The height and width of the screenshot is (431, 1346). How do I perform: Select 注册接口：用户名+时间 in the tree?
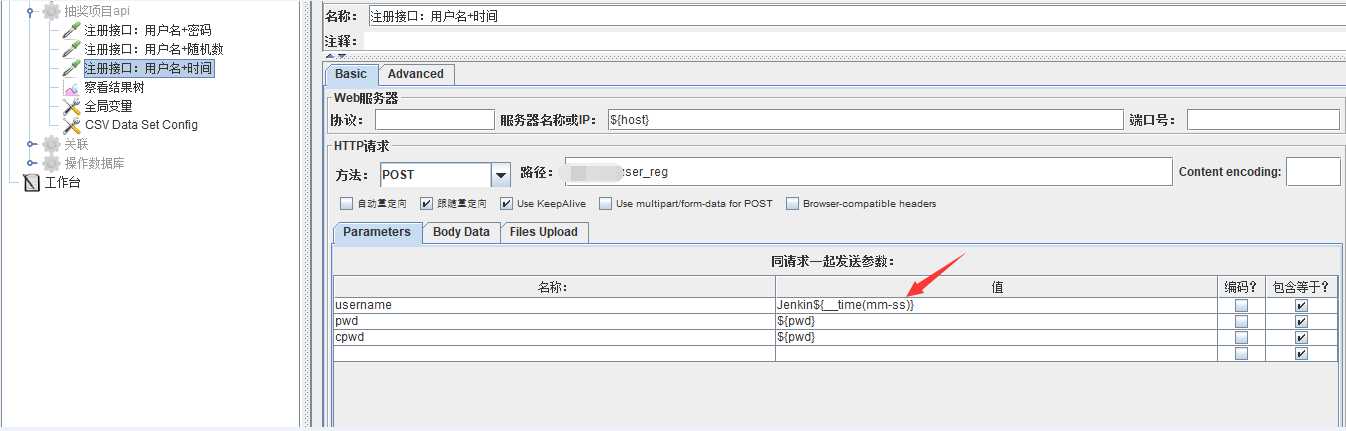pyautogui.click(x=148, y=68)
